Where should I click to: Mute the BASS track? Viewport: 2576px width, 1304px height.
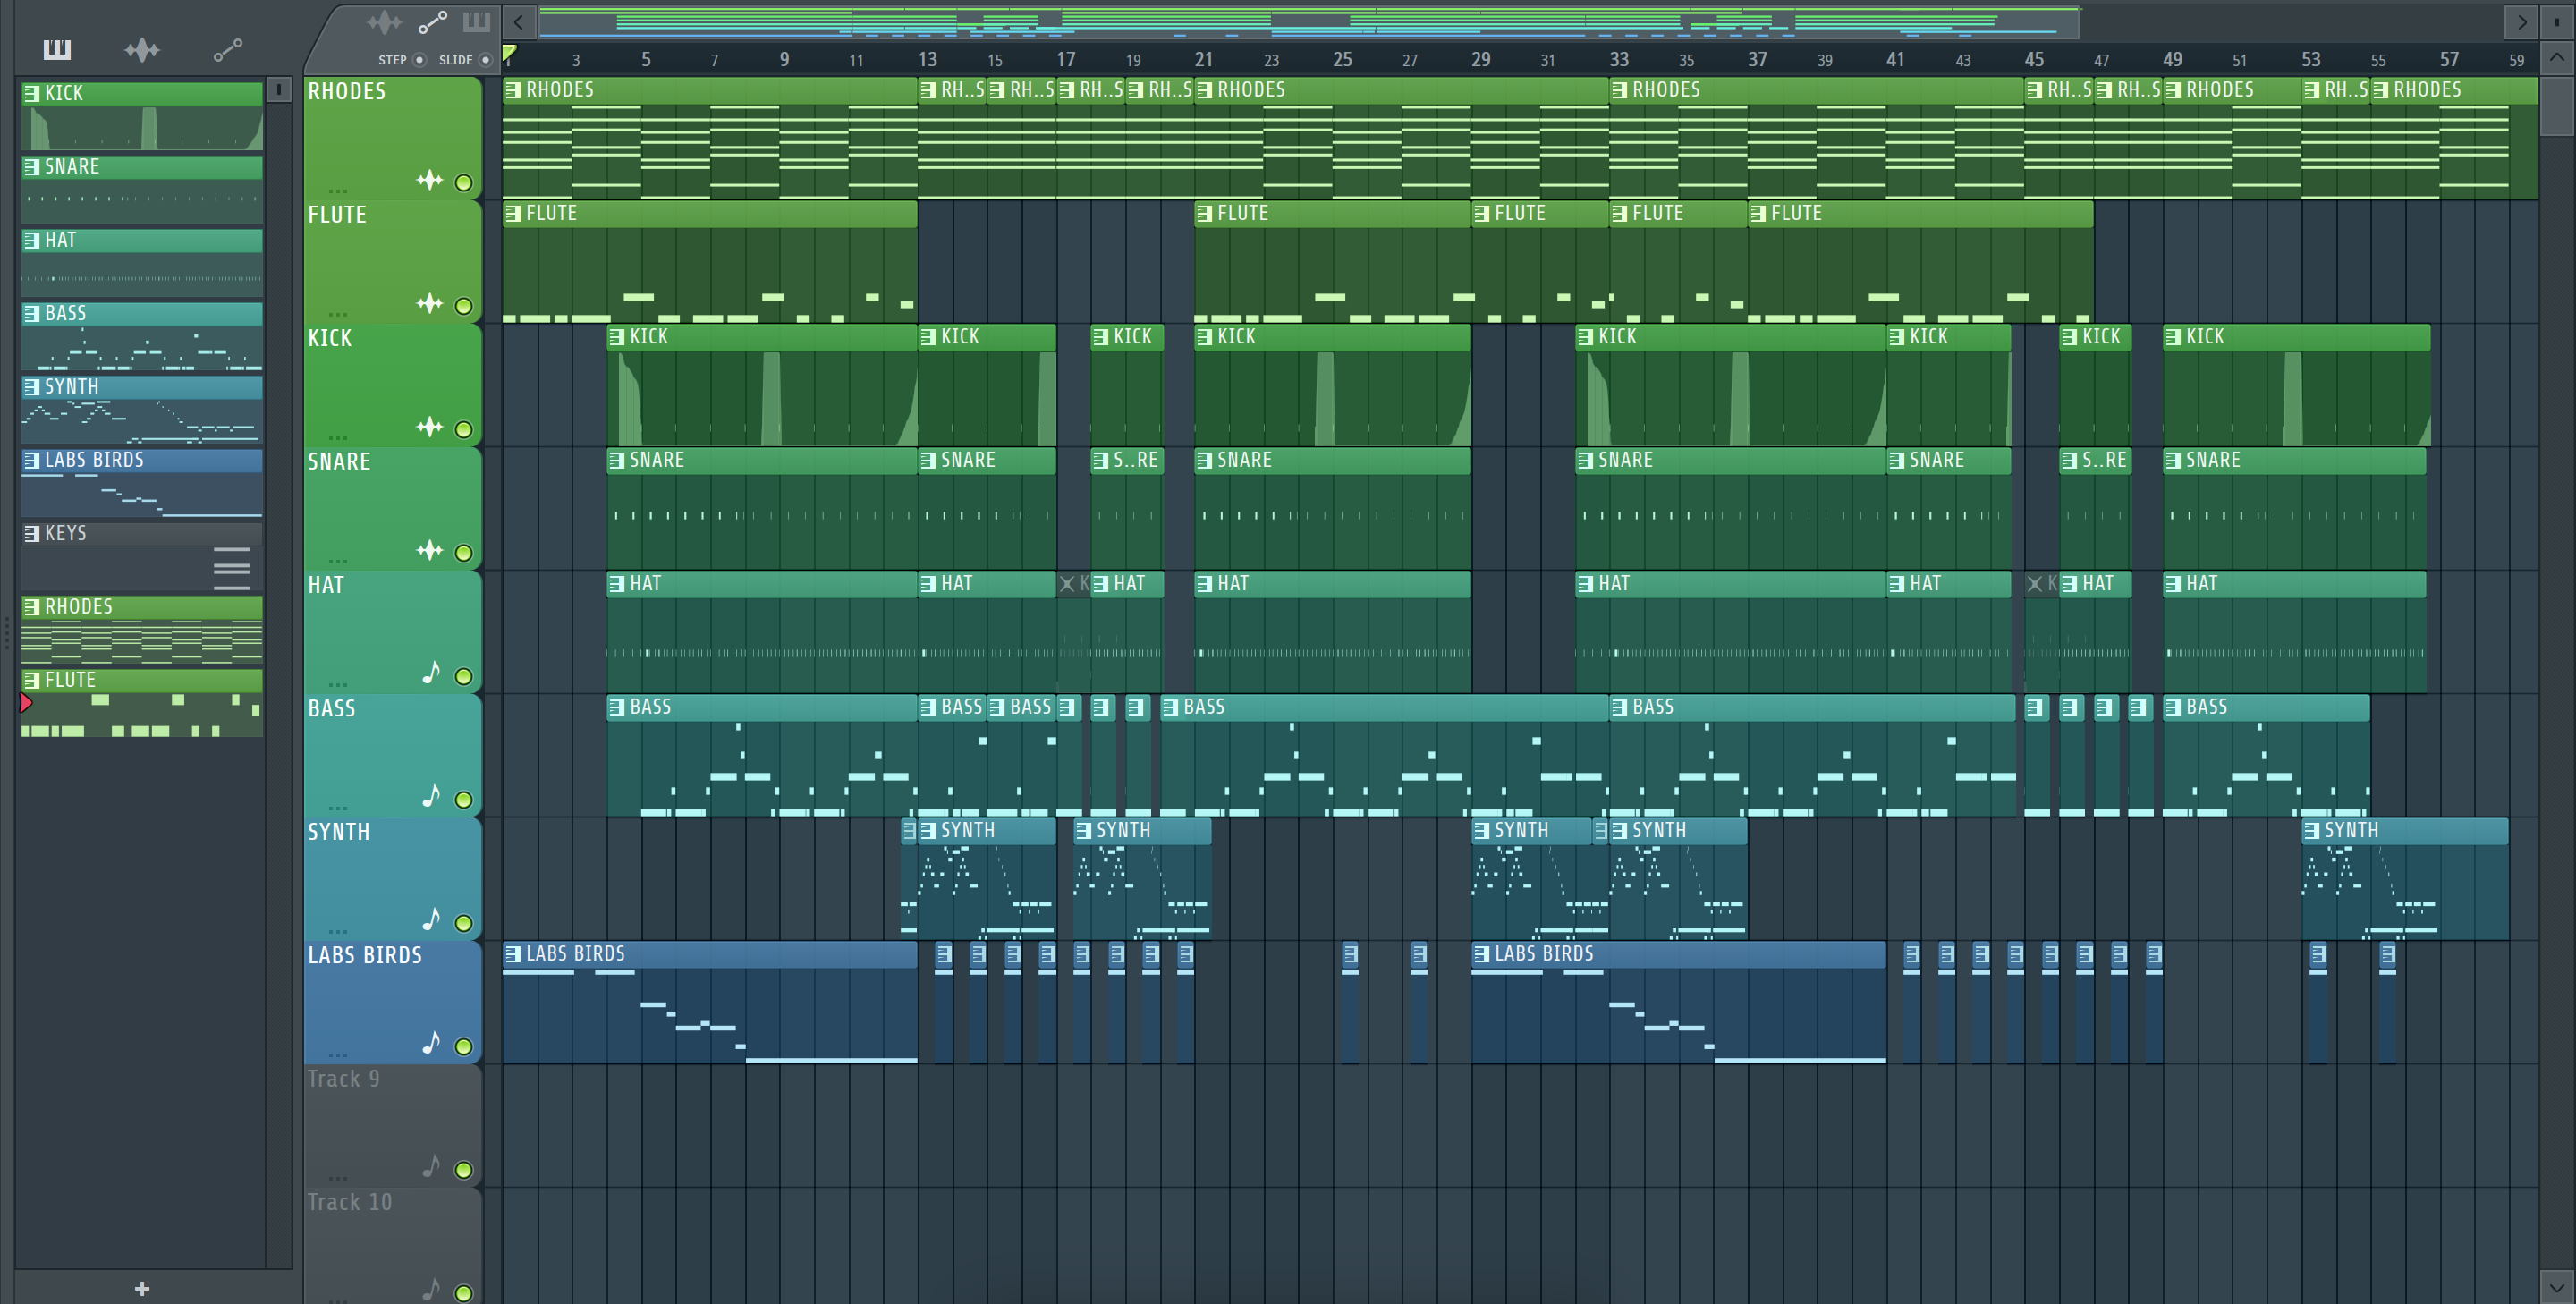click(463, 800)
